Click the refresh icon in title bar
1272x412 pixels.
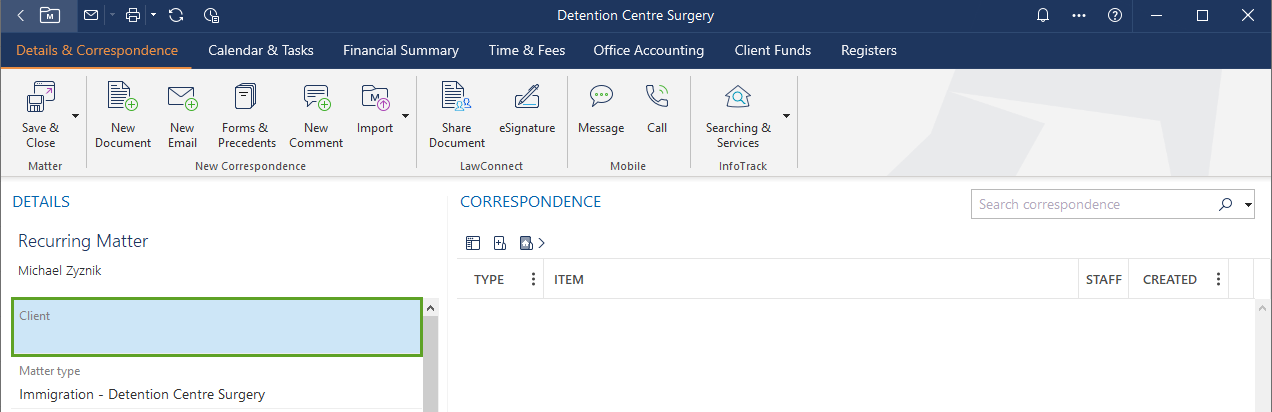176,16
